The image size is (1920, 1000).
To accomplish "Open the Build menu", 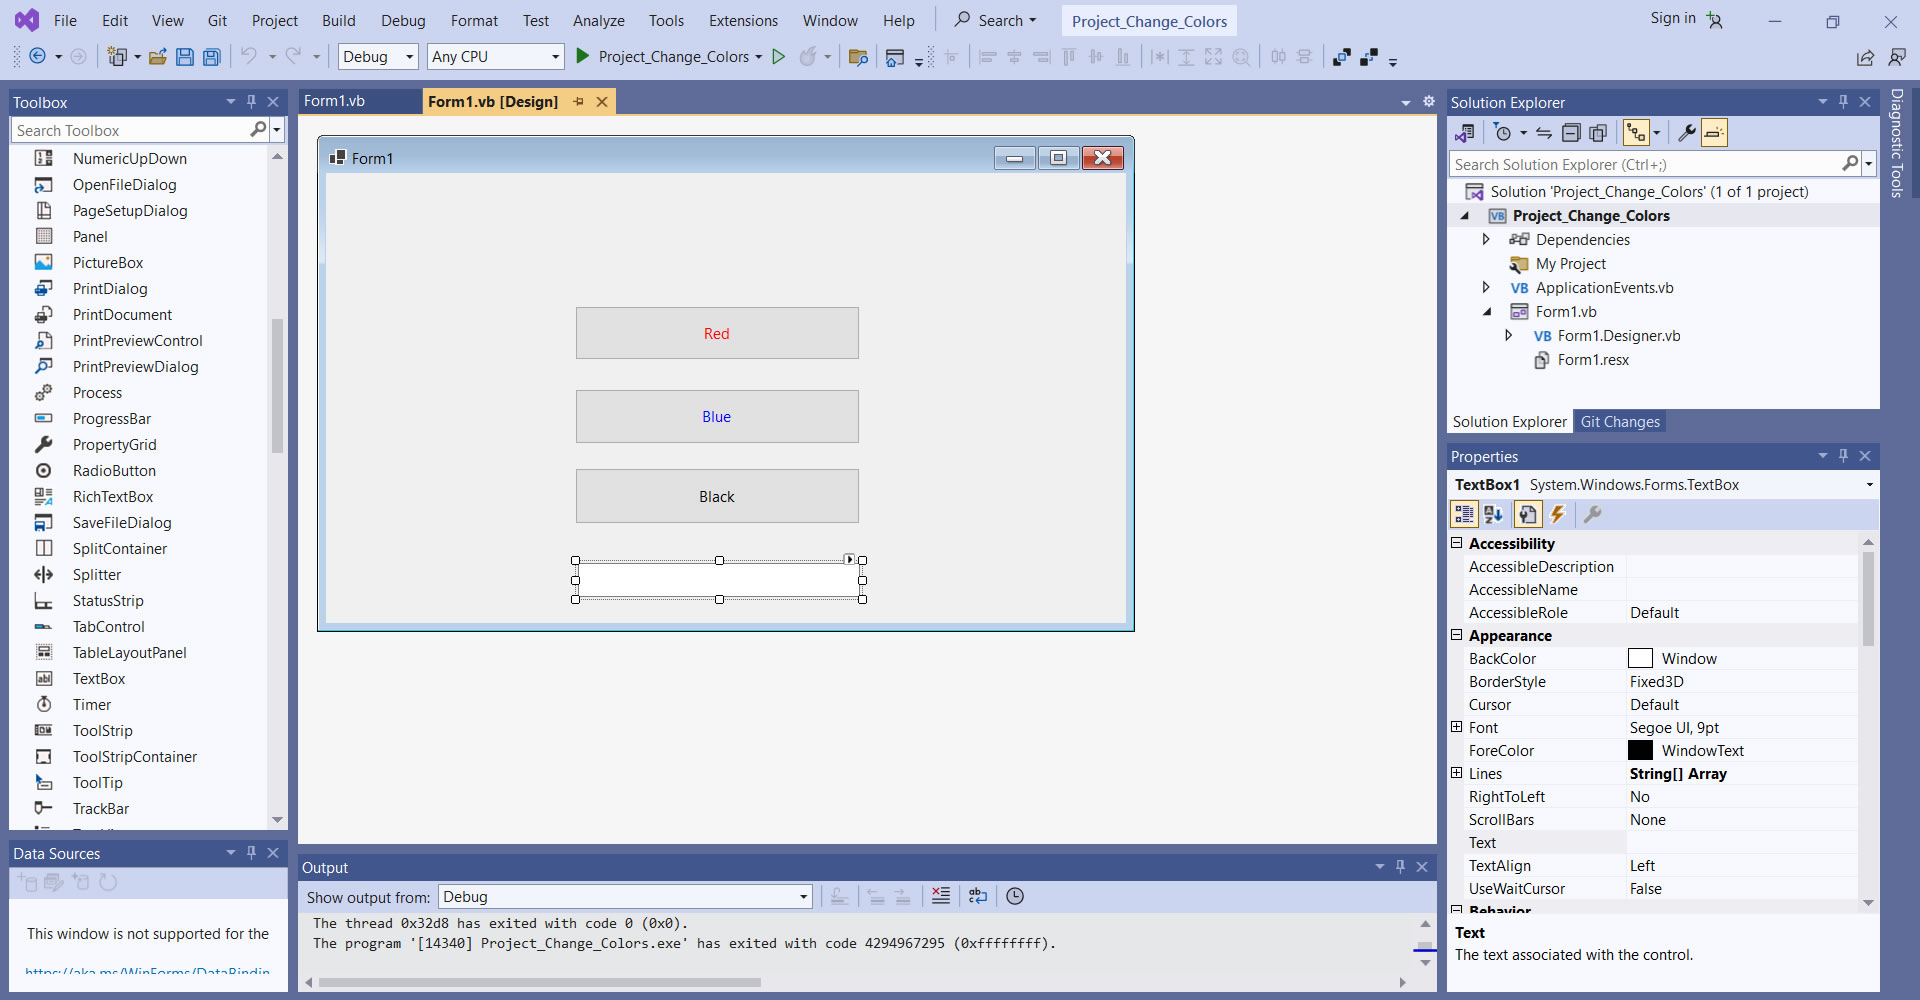I will pyautogui.click(x=338, y=21).
